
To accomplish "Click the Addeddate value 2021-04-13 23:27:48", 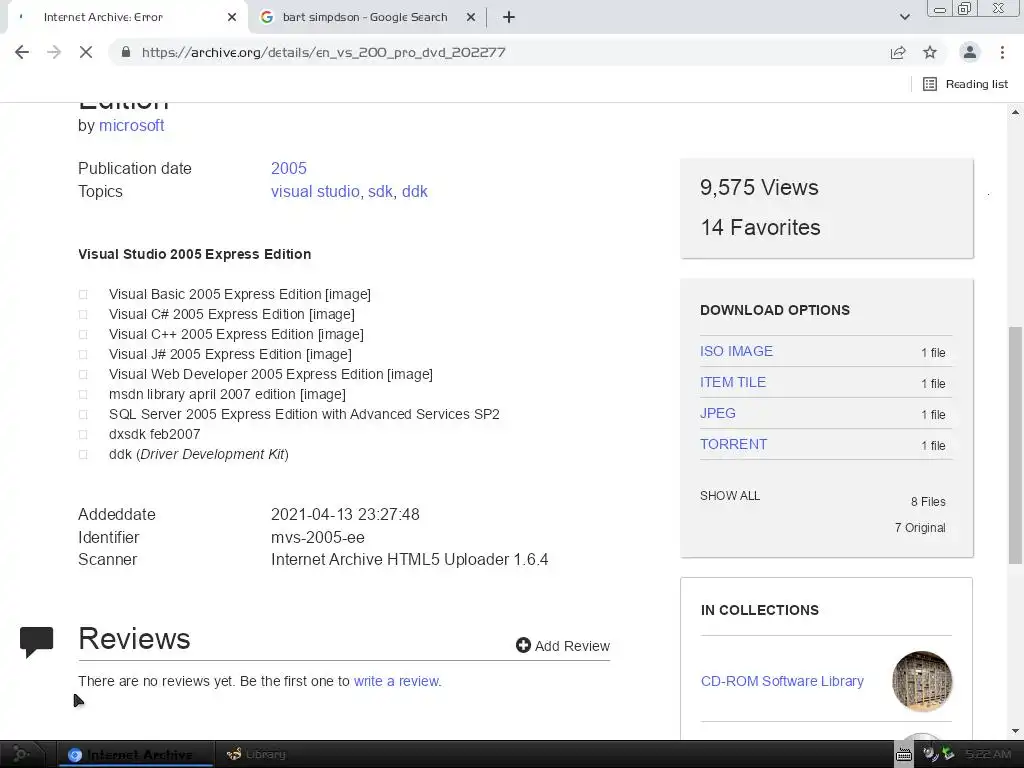I will tap(345, 515).
